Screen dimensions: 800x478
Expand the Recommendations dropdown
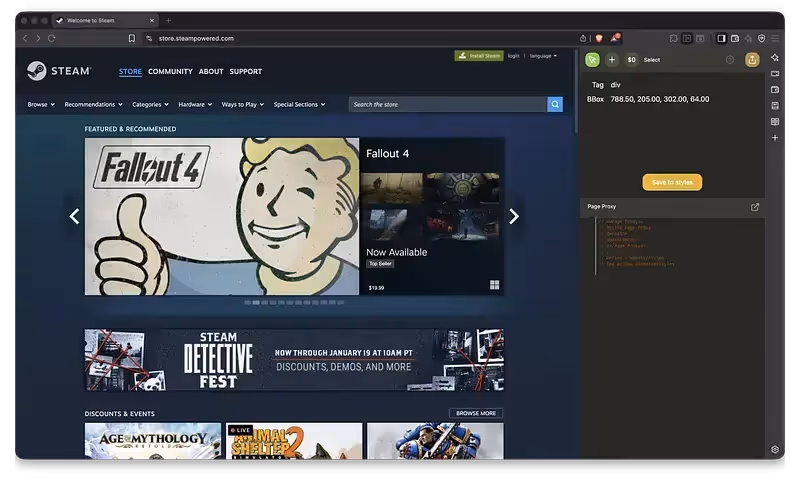93,105
